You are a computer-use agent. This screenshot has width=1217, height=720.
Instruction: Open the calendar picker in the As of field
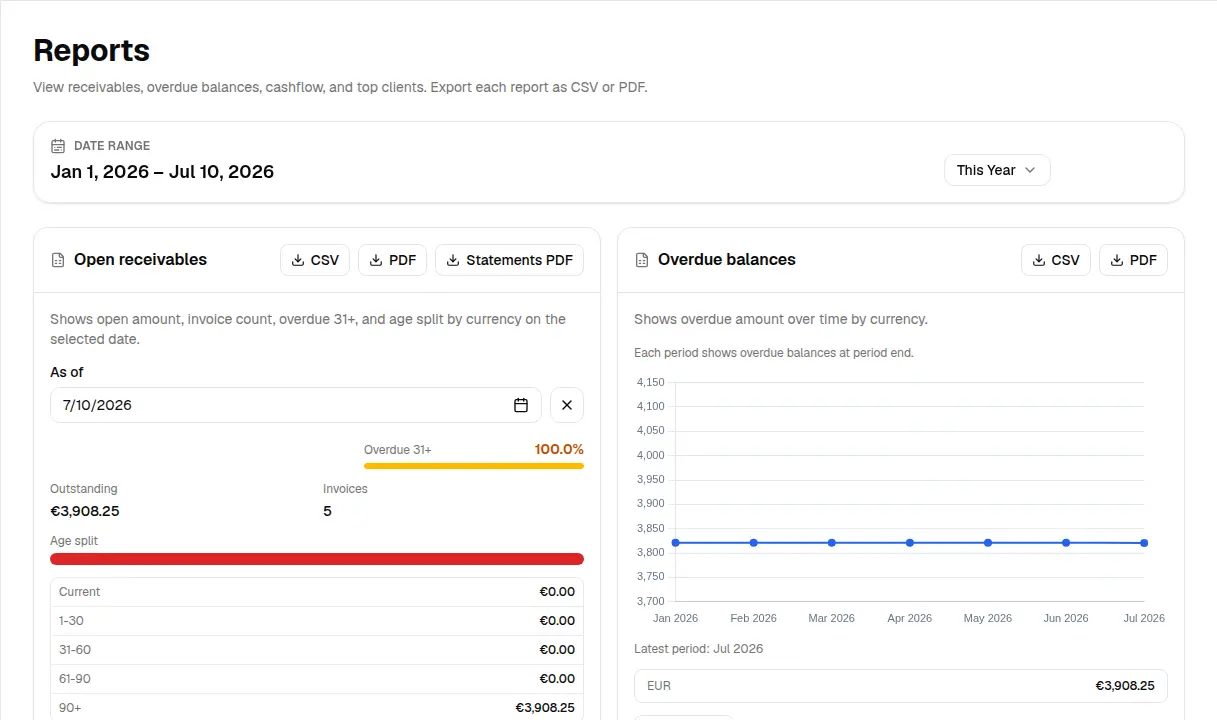click(521, 405)
